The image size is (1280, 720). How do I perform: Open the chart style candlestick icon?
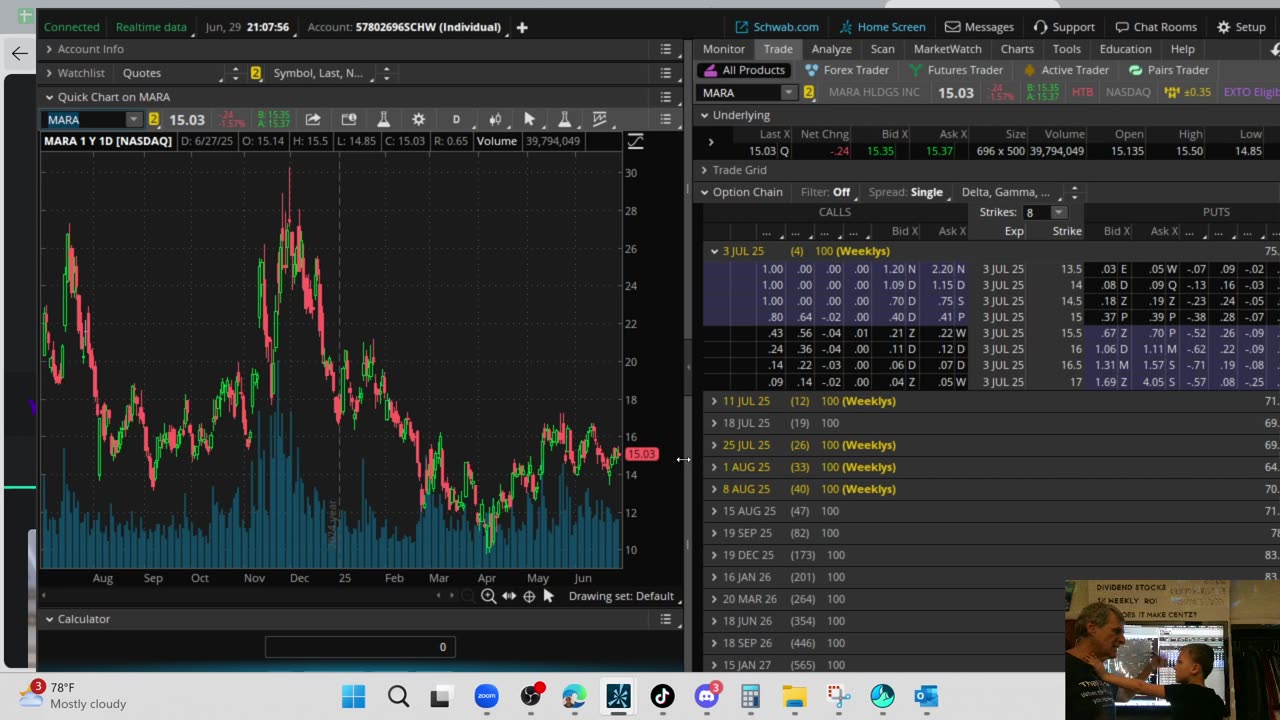click(495, 120)
